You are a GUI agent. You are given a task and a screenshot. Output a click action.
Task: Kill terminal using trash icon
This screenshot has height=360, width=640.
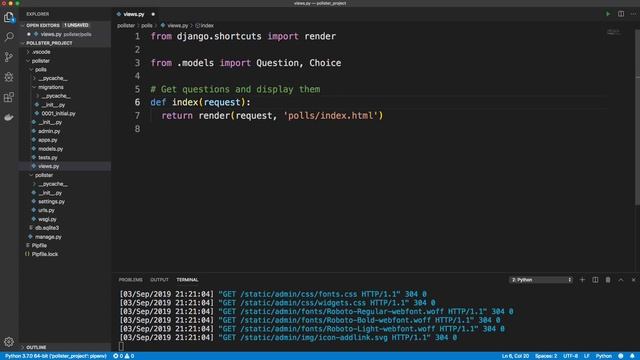[x=608, y=280]
